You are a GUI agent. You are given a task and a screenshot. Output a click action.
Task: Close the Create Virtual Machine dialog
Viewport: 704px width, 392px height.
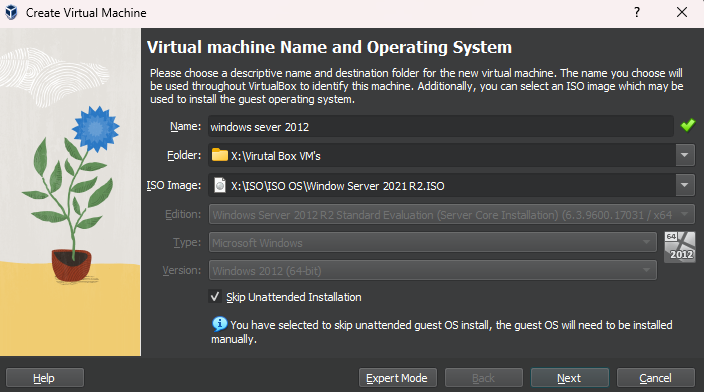682,13
